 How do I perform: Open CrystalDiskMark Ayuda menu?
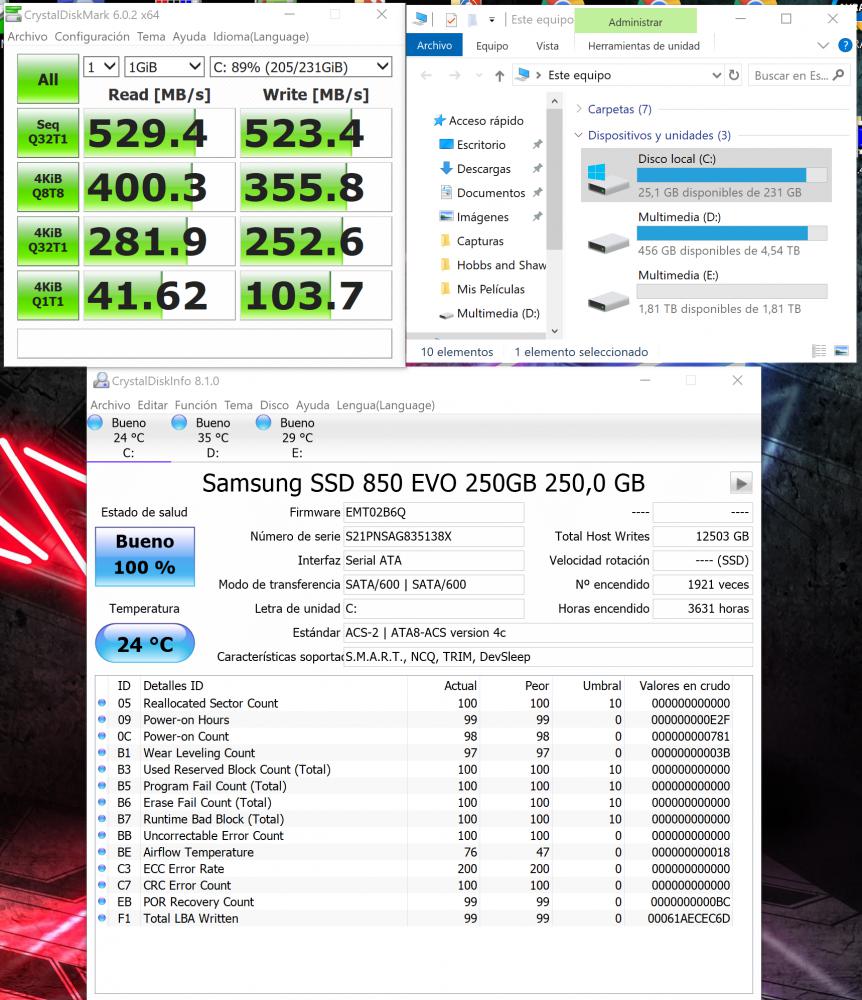point(189,36)
